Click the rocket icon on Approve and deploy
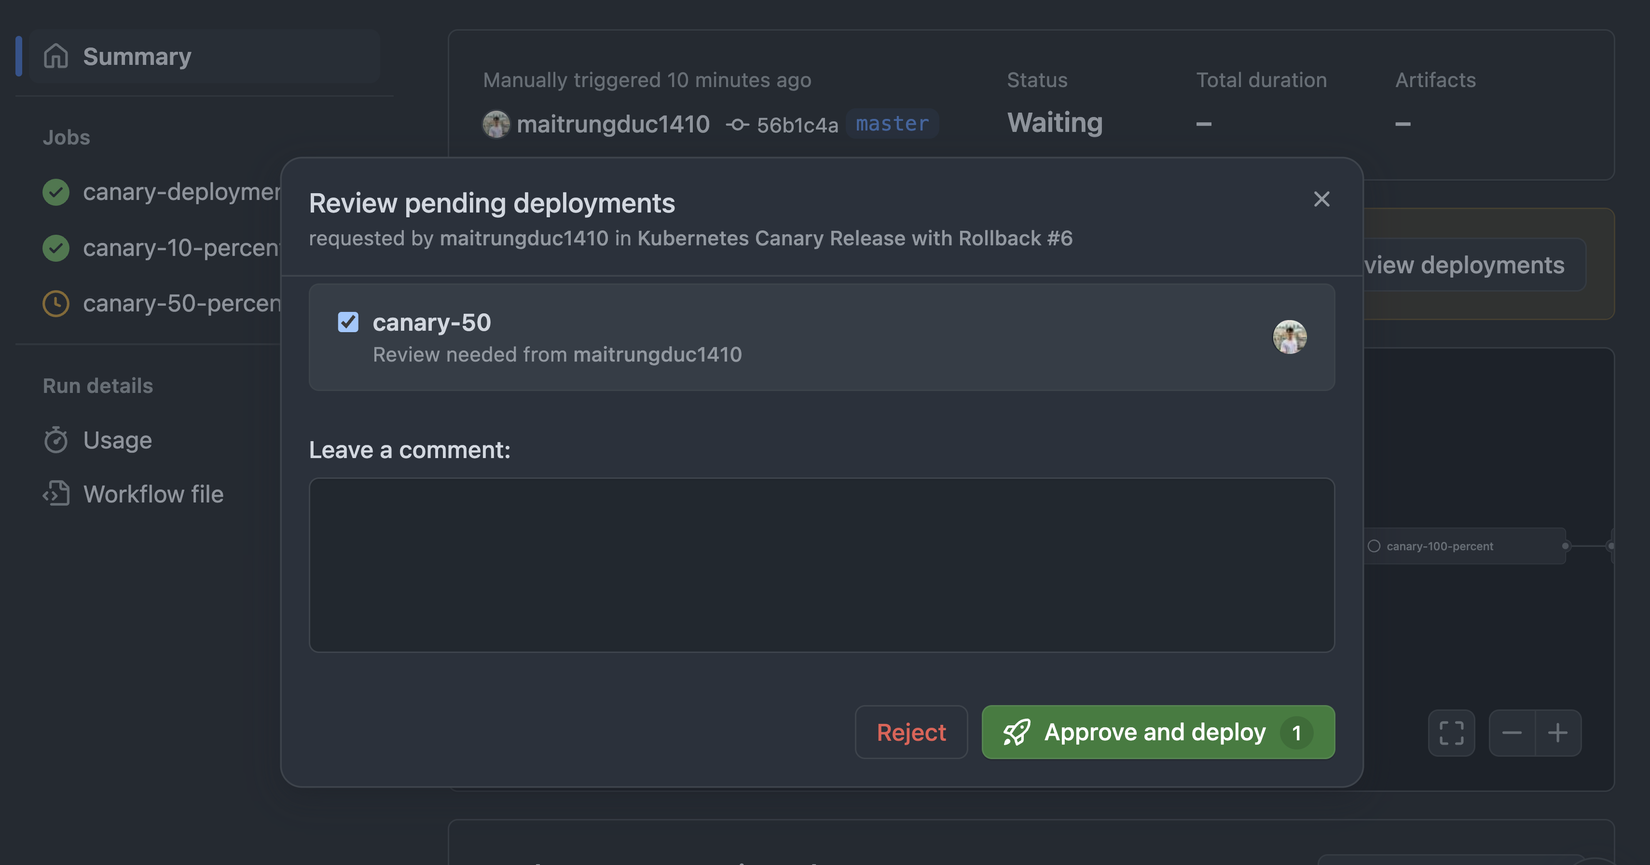Image resolution: width=1650 pixels, height=865 pixels. click(x=1017, y=732)
